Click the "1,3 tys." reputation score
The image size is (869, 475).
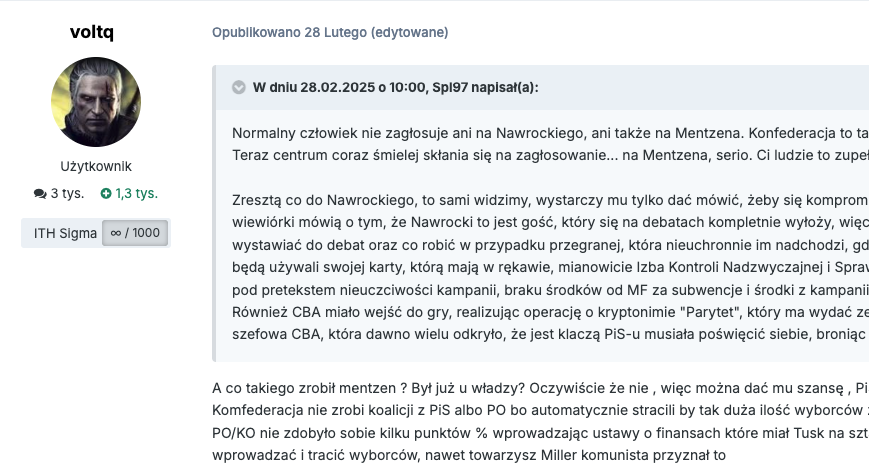(136, 194)
